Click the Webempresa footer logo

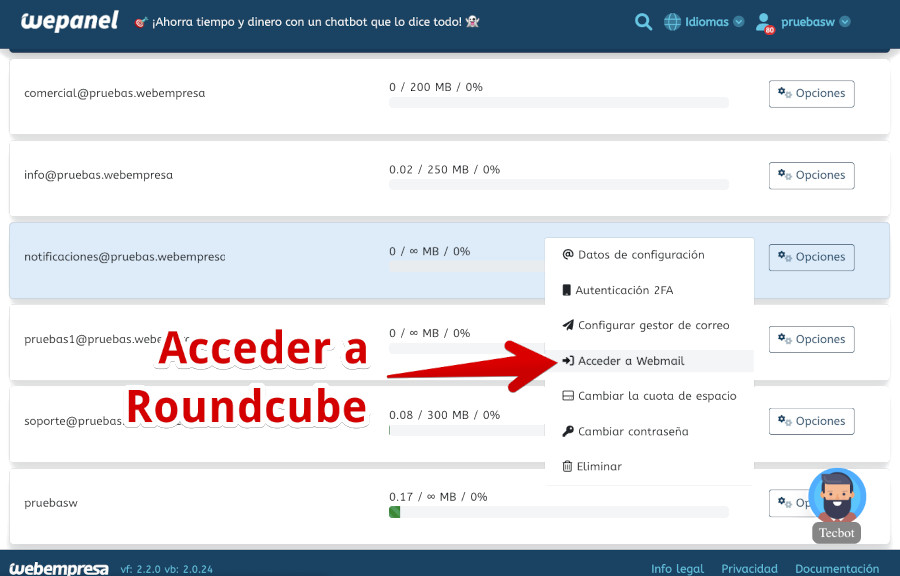[59, 568]
